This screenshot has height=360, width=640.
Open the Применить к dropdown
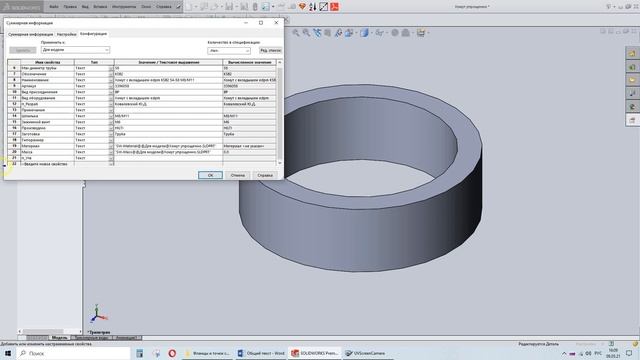75,50
